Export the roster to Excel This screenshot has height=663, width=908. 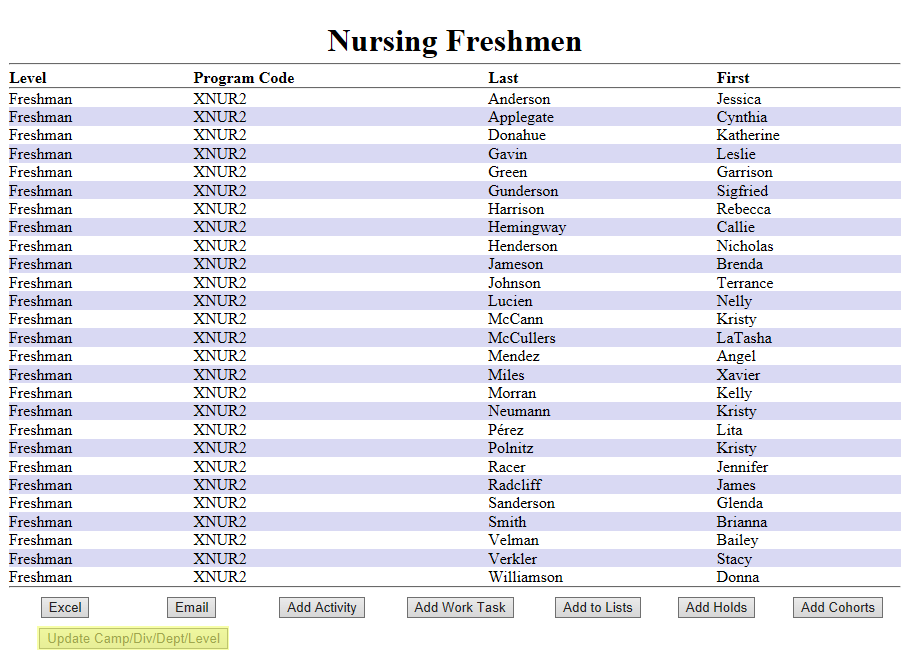click(x=64, y=607)
